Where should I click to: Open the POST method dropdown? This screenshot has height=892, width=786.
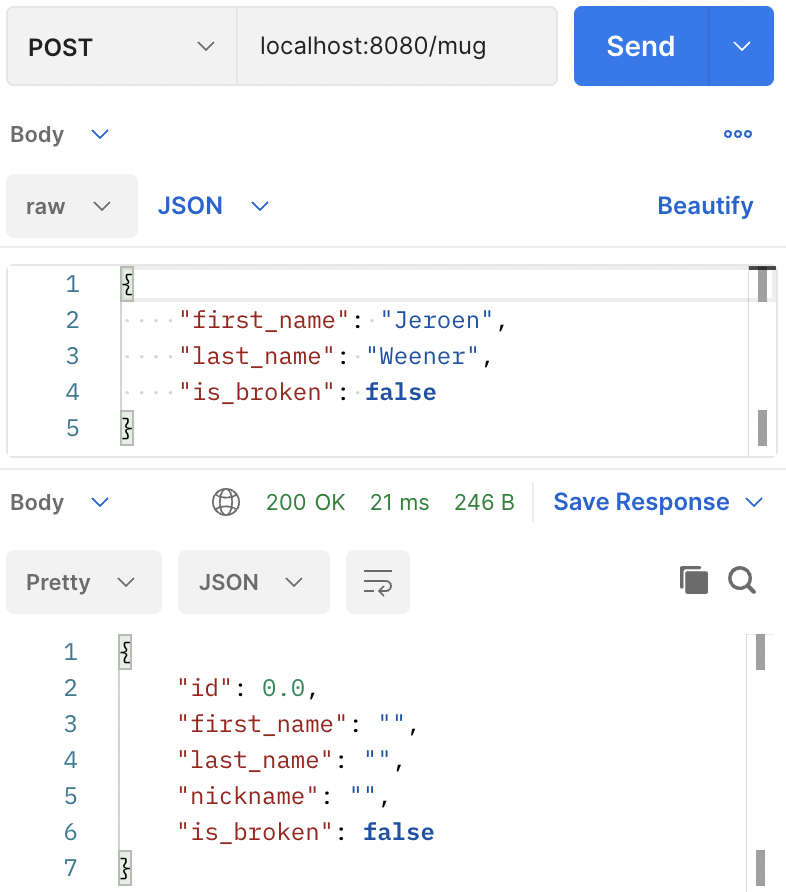coord(121,47)
